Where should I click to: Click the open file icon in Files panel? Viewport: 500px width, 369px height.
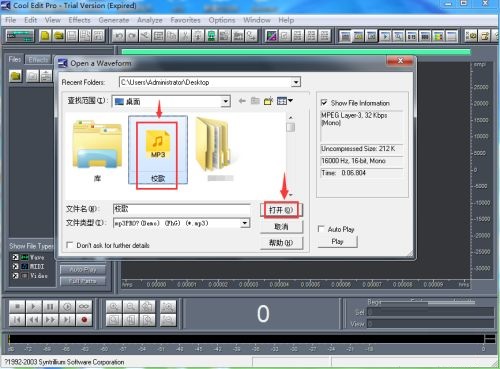click(15, 76)
